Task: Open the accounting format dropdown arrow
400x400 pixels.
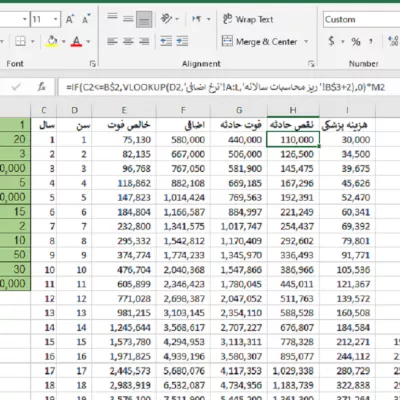Action: 342,42
